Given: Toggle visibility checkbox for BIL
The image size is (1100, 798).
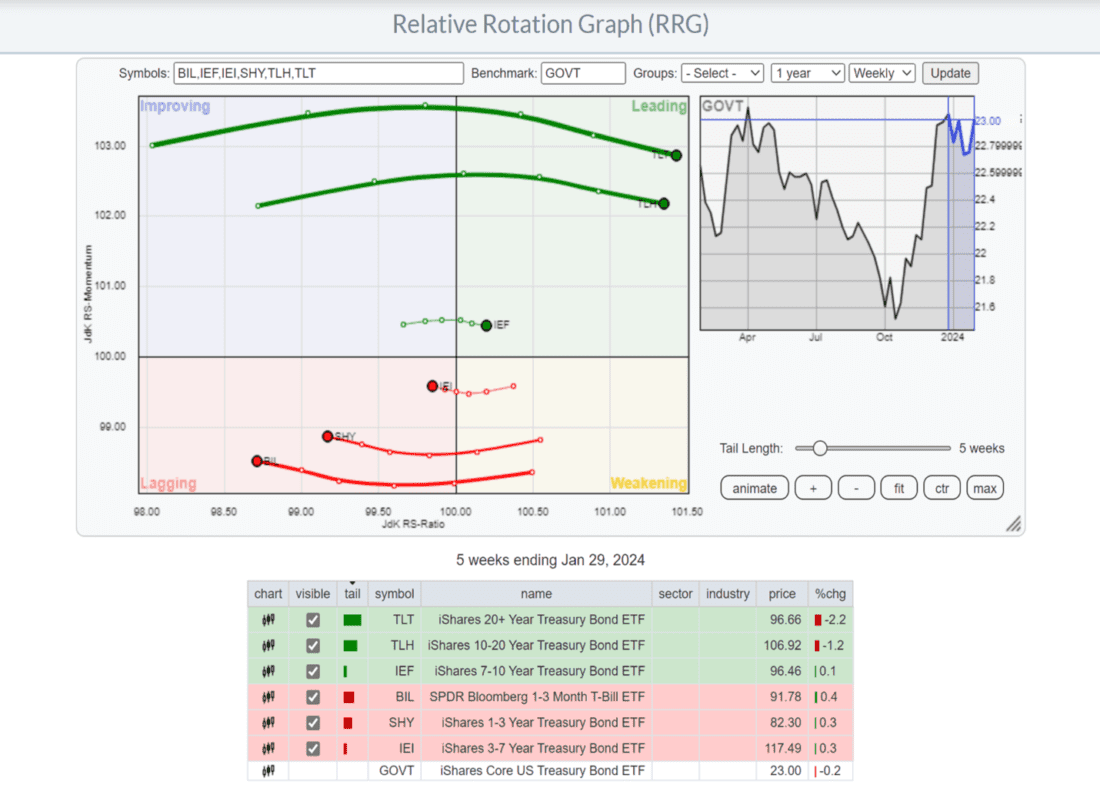Looking at the screenshot, I should click(x=313, y=697).
